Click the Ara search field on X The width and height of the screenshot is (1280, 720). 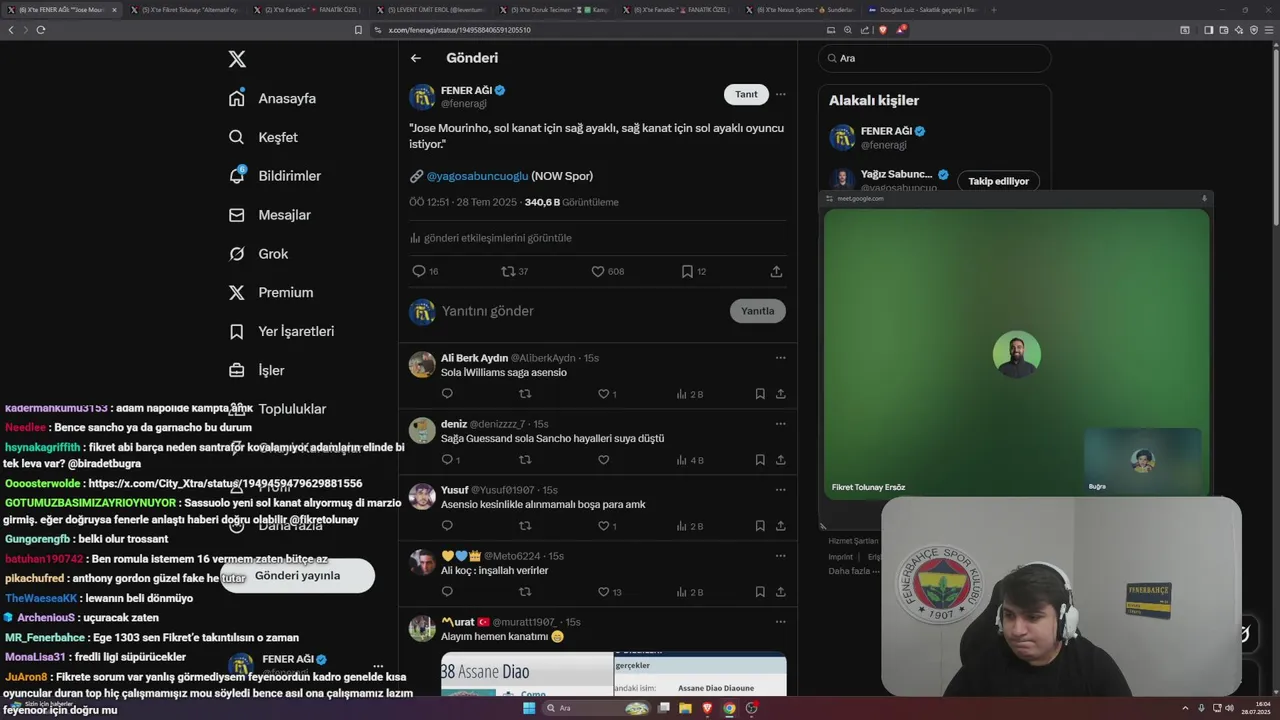click(x=935, y=58)
